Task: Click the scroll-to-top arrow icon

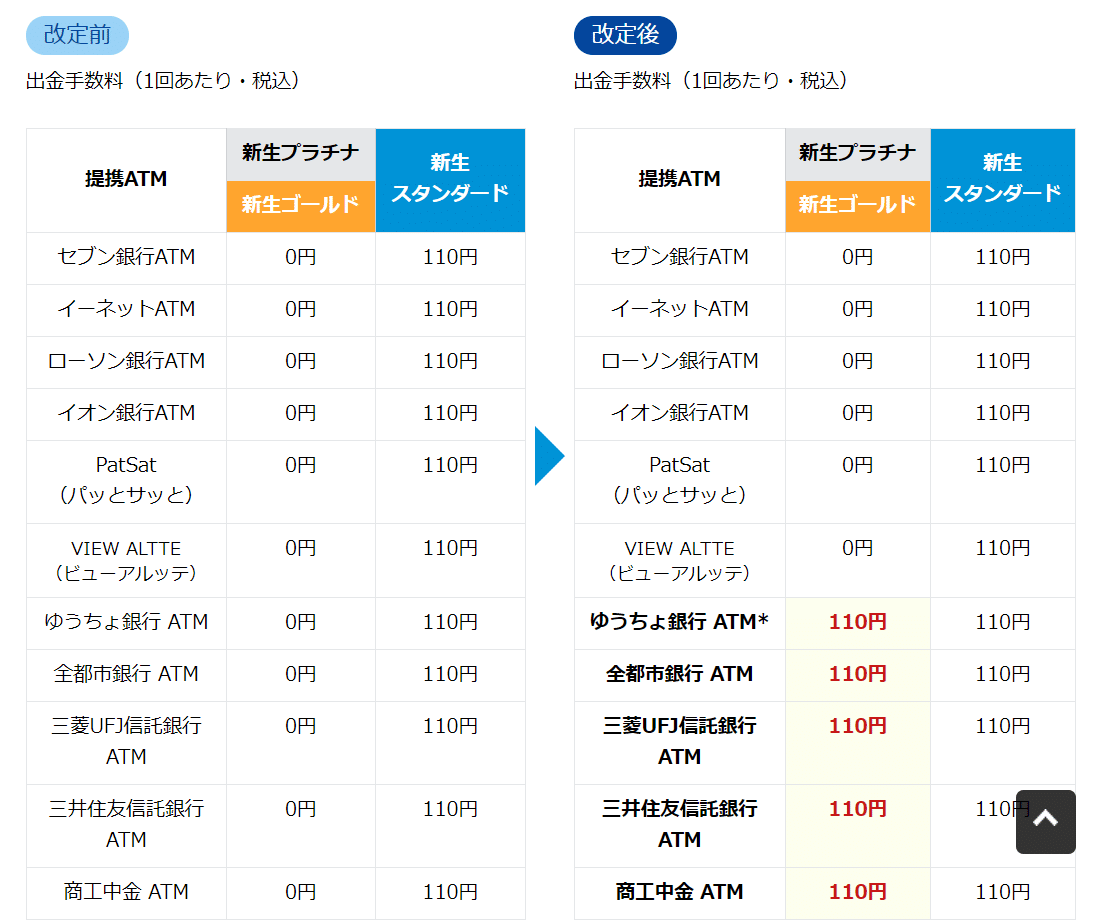Action: [1045, 821]
